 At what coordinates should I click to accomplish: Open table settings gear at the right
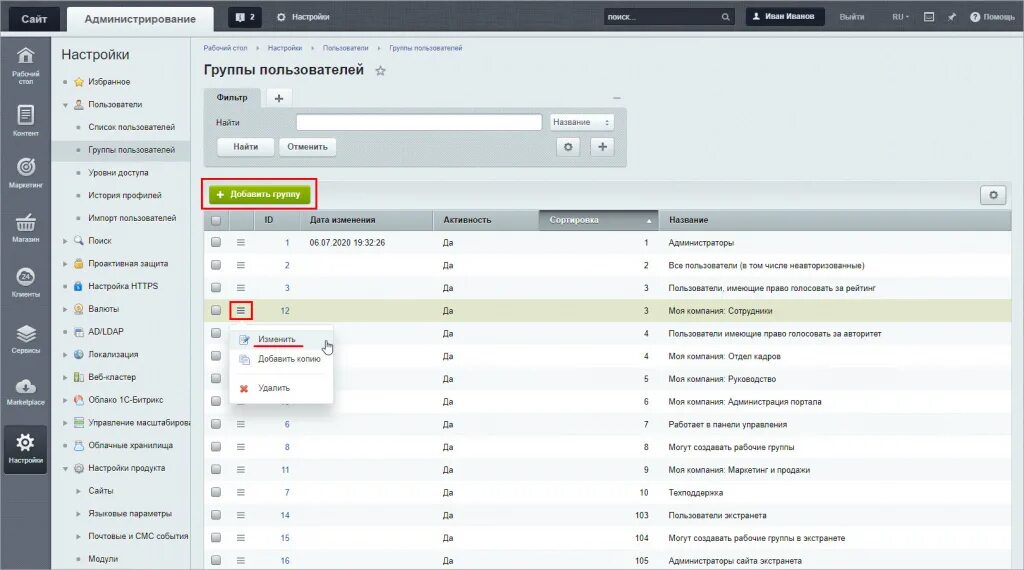[x=993, y=195]
